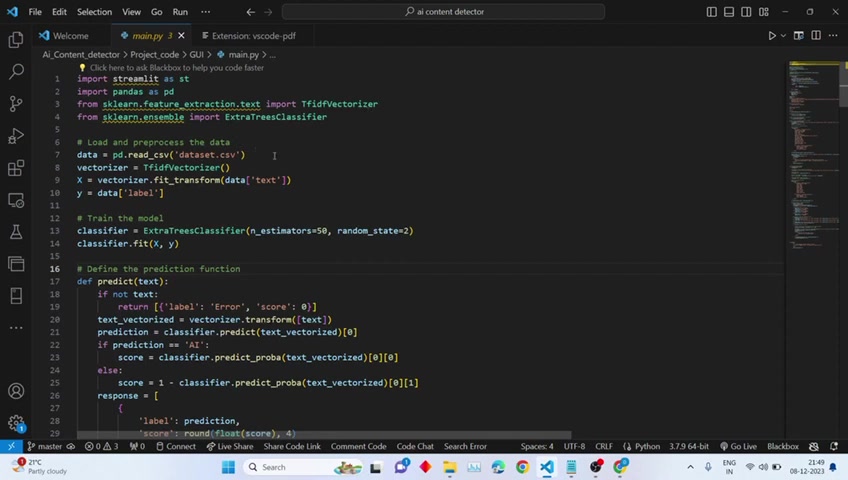Show more menu bar items ellipsis
Viewport: 848px width, 480px height.
tap(206, 12)
